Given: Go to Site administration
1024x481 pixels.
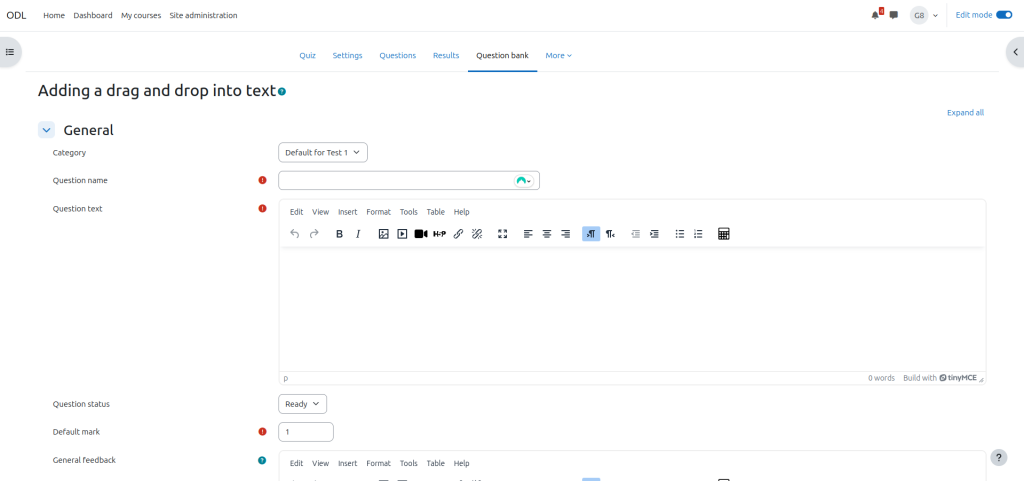Looking at the screenshot, I should pyautogui.click(x=203, y=16).
